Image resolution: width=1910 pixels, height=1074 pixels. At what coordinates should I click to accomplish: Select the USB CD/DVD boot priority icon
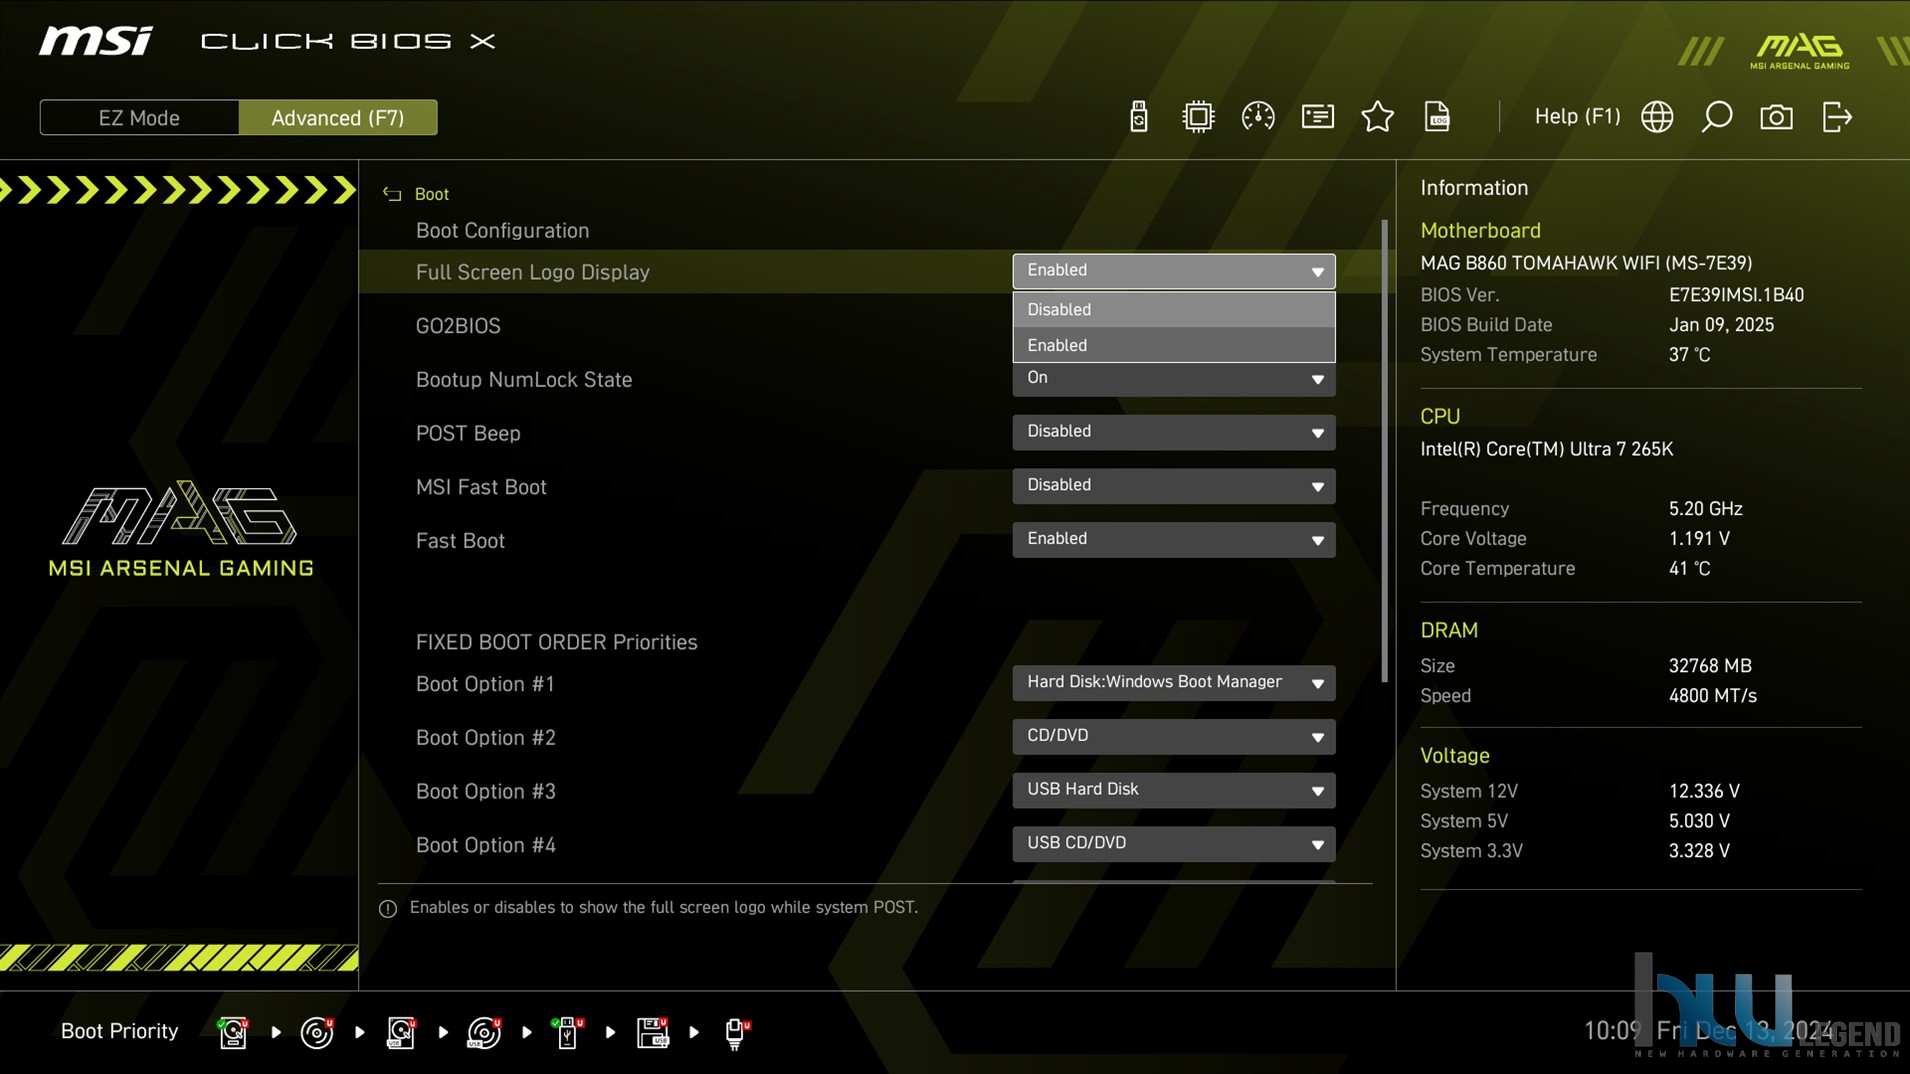(x=484, y=1032)
